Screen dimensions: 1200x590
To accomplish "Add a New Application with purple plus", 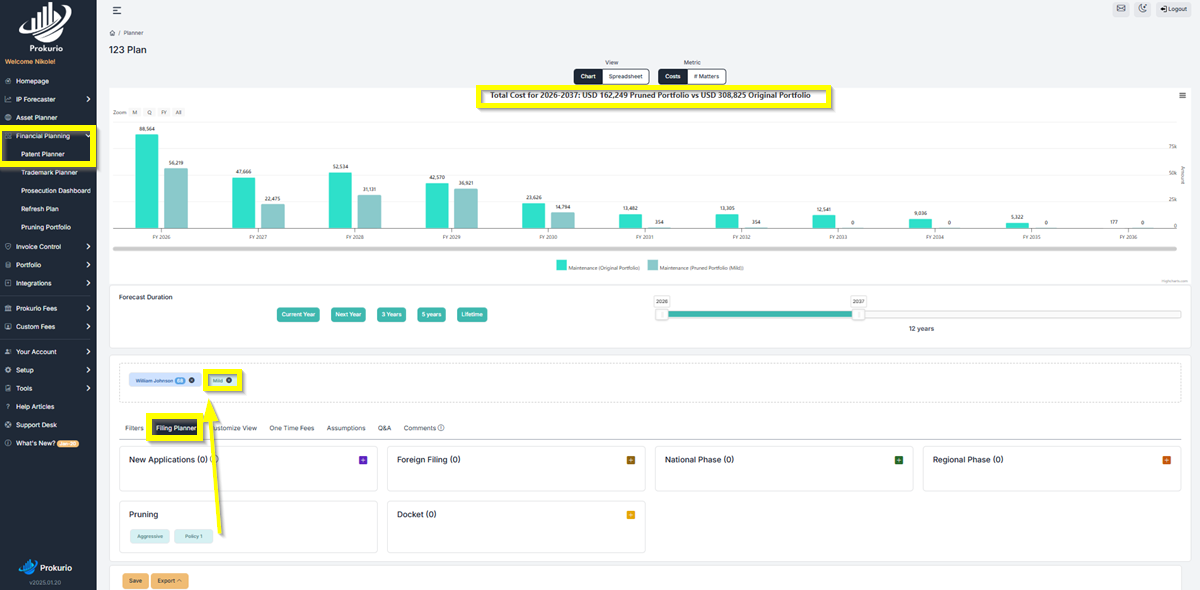I will [x=363, y=460].
